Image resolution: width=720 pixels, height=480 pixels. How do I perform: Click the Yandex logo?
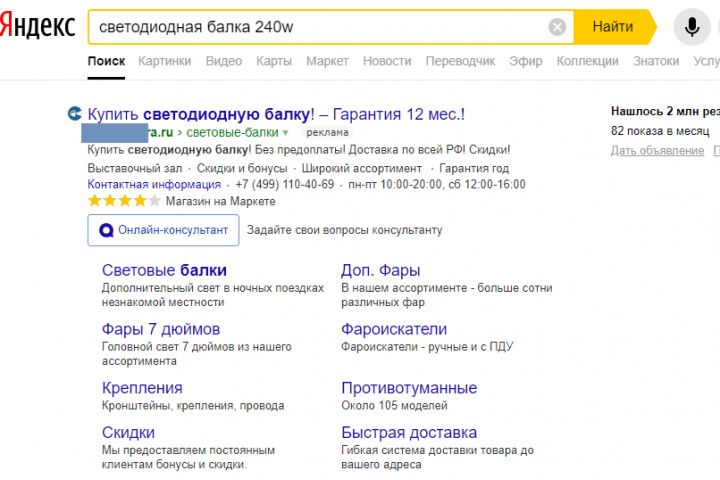(37, 27)
